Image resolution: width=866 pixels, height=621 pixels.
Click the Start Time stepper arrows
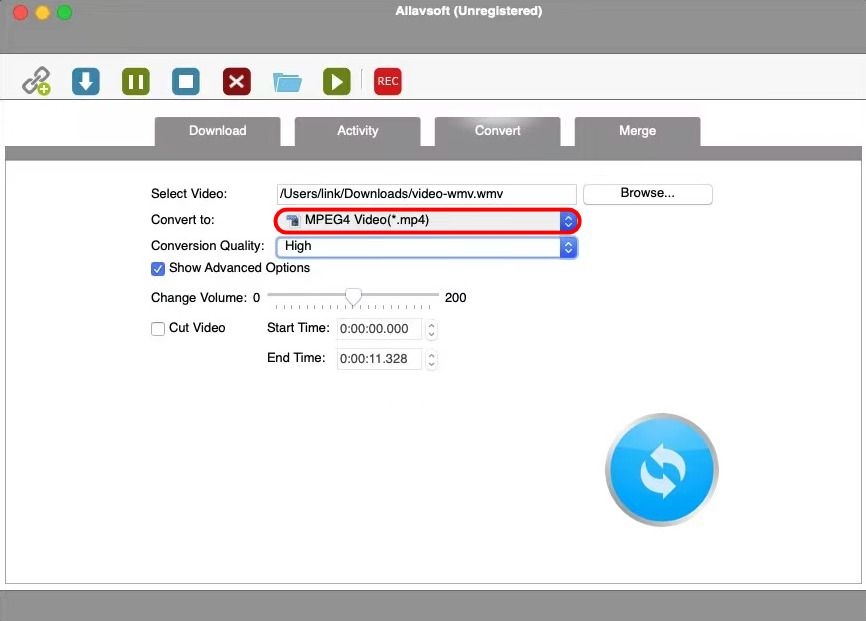pyautogui.click(x=432, y=329)
